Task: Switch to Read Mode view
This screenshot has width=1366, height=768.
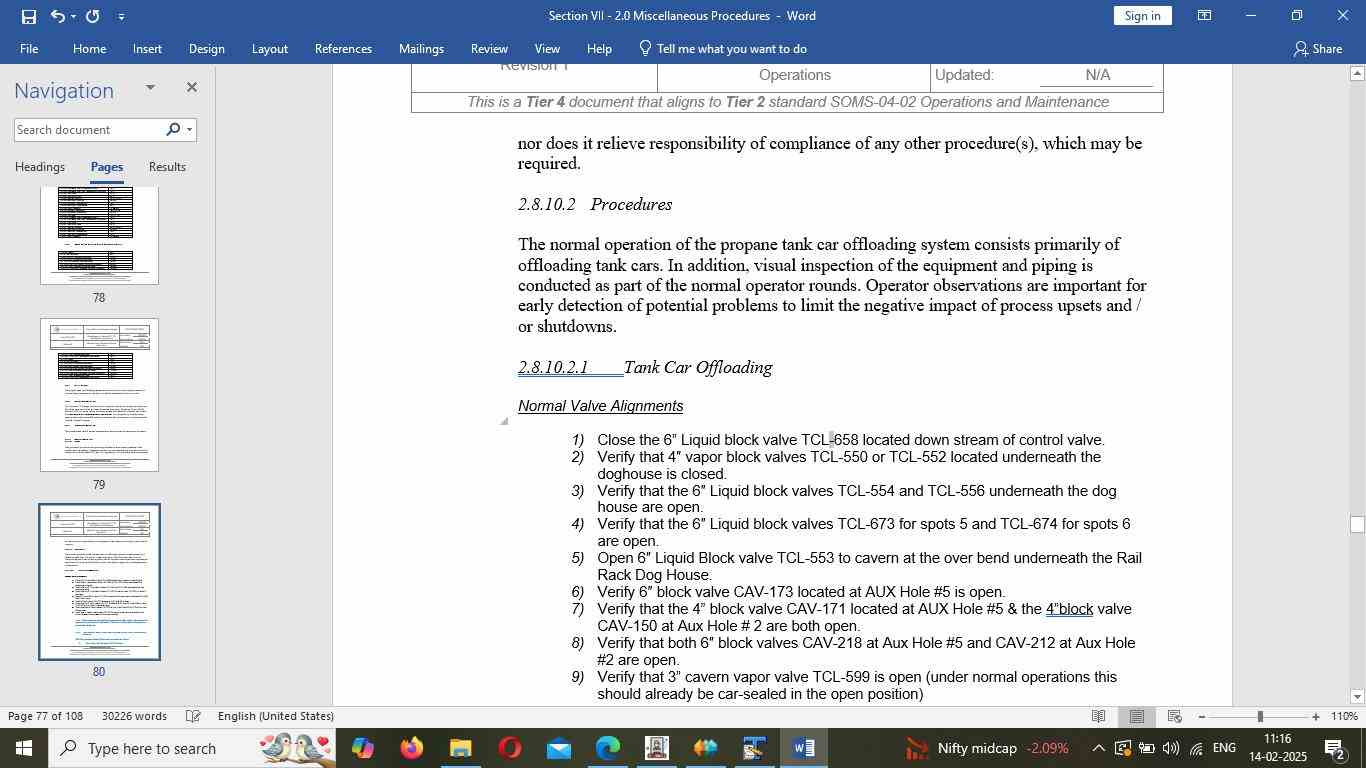Action: 1098,716
